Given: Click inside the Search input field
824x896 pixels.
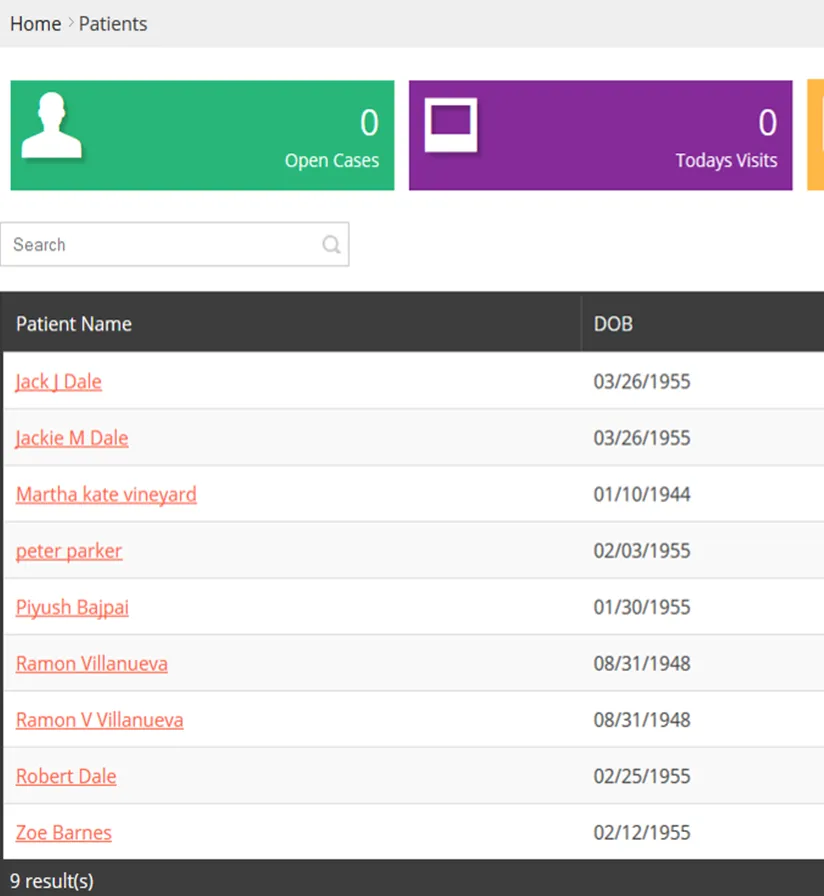Looking at the screenshot, I should [150, 244].
